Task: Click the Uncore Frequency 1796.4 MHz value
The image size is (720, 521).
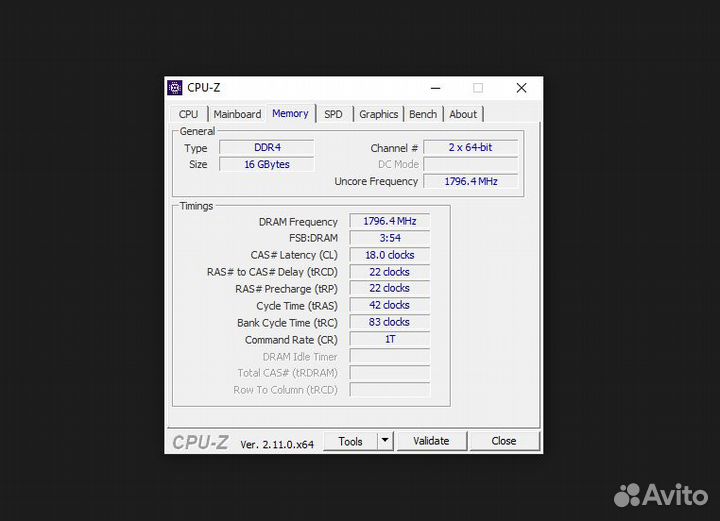Action: click(471, 181)
